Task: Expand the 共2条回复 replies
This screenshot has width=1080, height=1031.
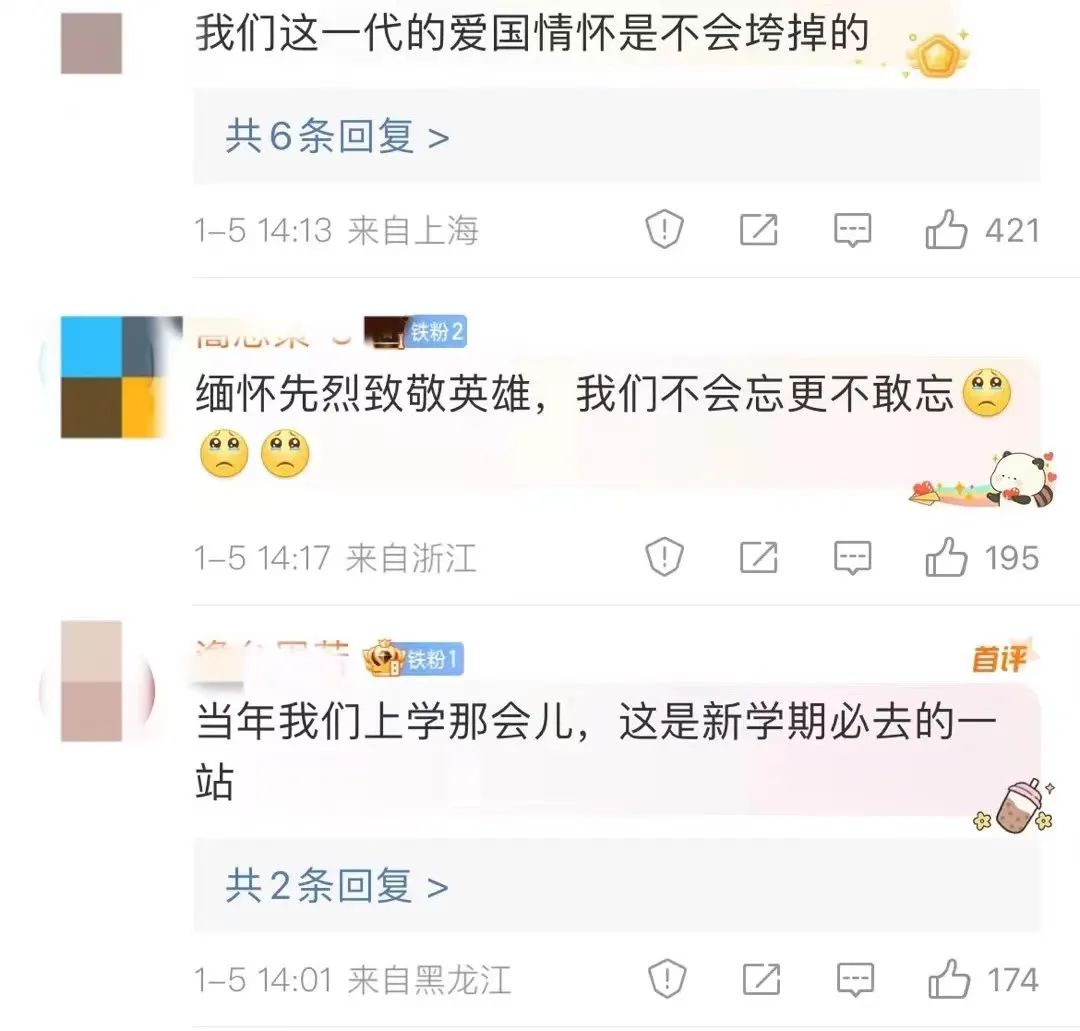Action: click(338, 886)
